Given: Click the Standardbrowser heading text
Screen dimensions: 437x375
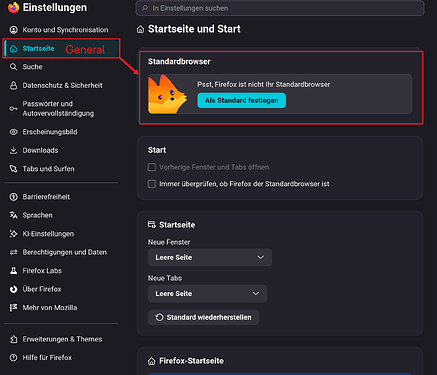Looking at the screenshot, I should tap(179, 62).
